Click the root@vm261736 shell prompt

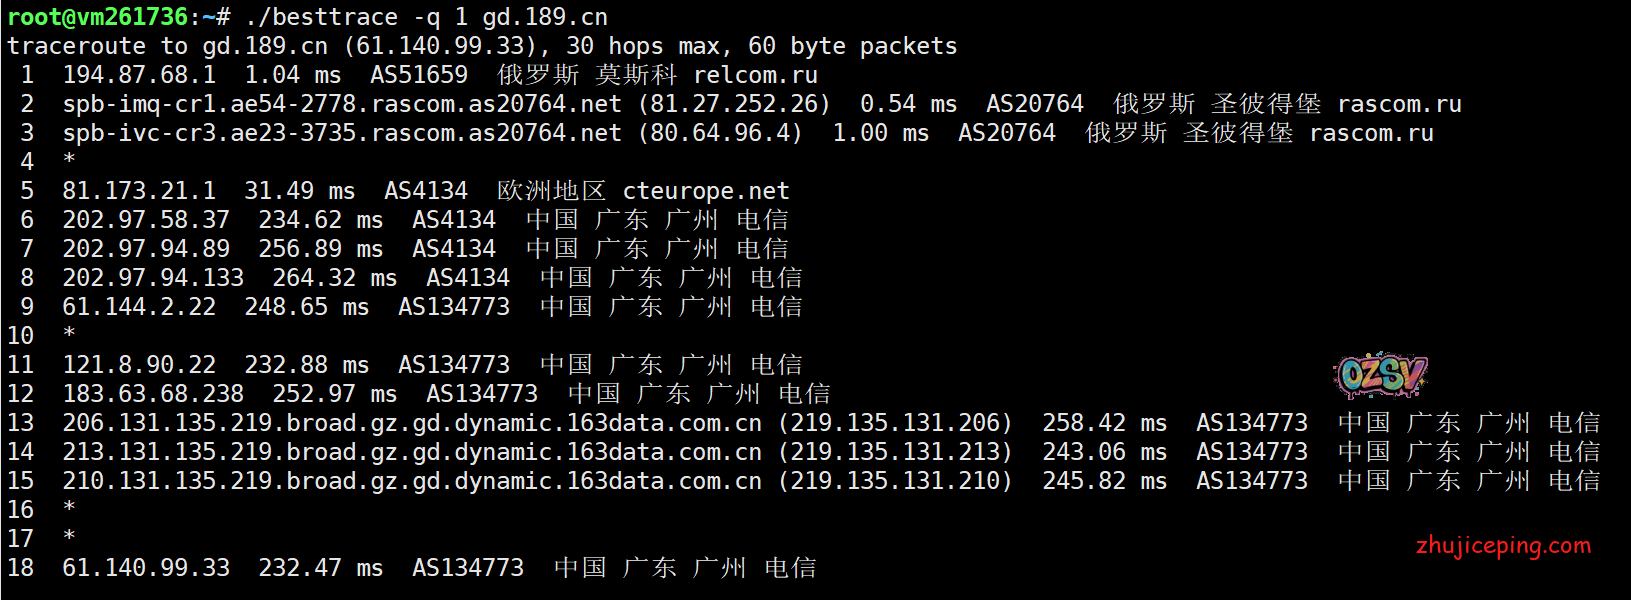pos(97,17)
